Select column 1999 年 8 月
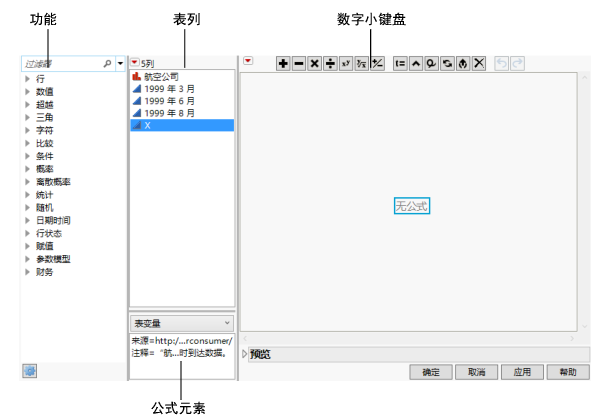The image size is (593, 420). [x=182, y=113]
